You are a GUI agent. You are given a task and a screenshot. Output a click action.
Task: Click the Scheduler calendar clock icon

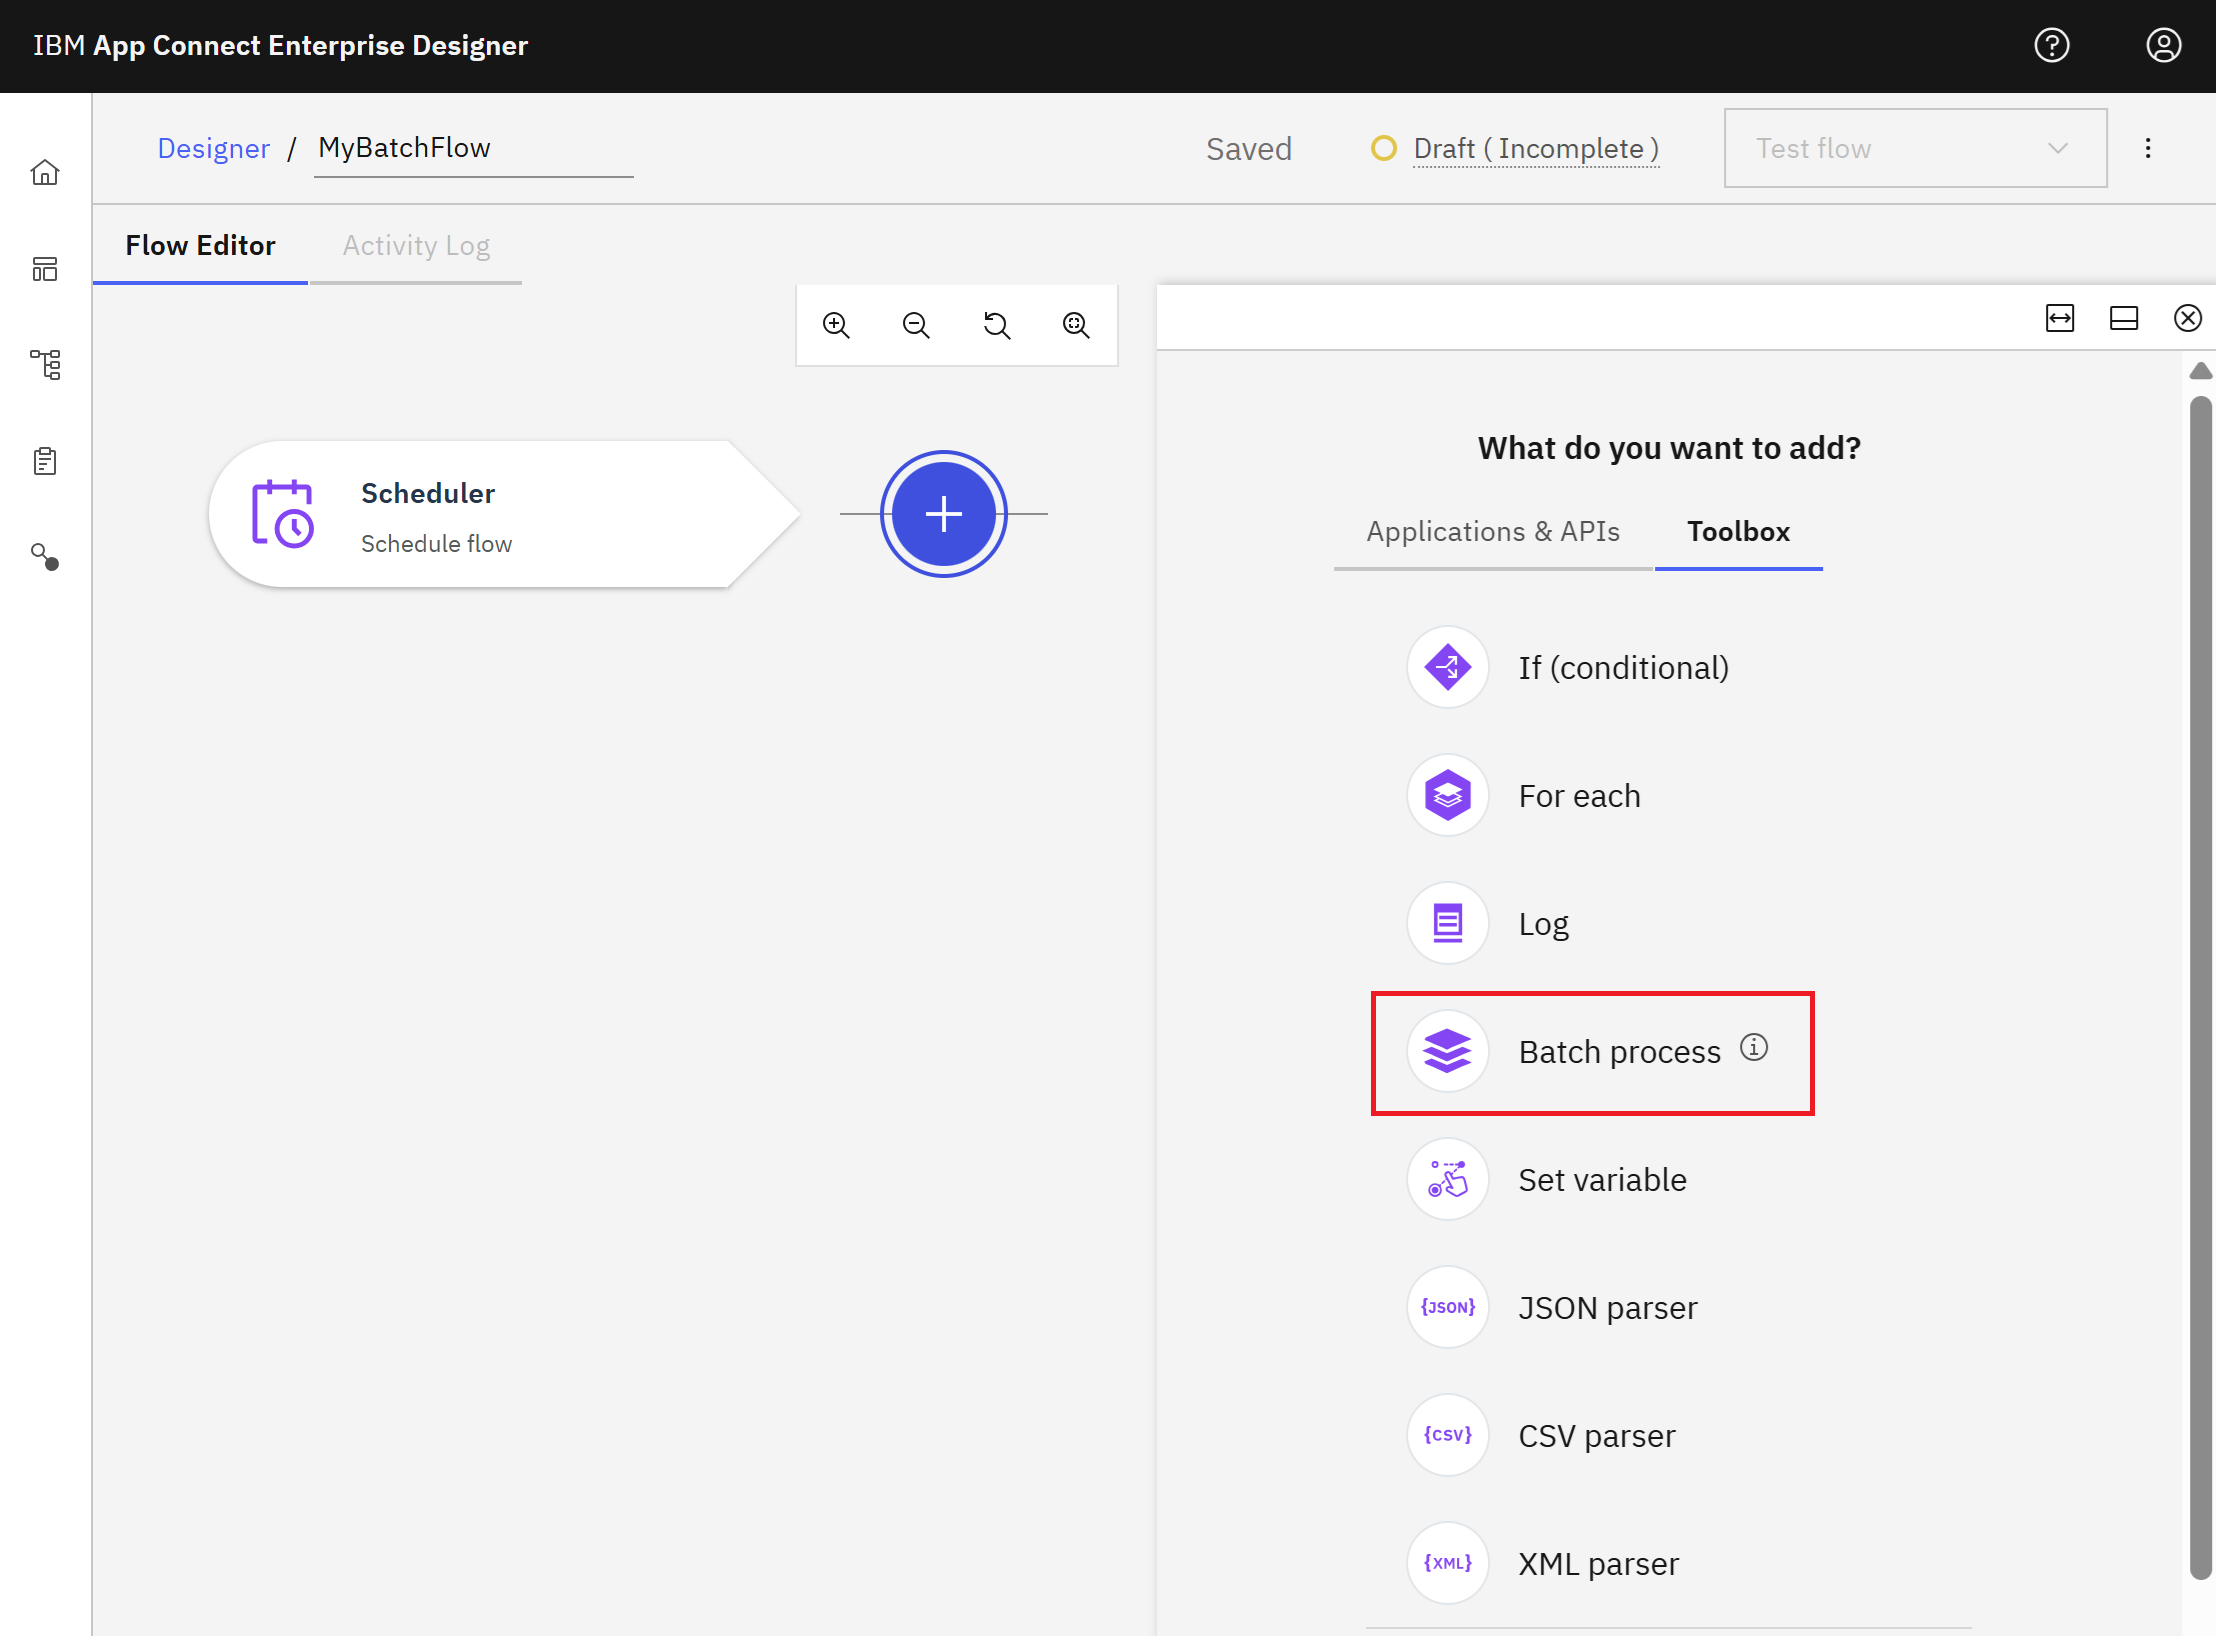click(x=282, y=514)
